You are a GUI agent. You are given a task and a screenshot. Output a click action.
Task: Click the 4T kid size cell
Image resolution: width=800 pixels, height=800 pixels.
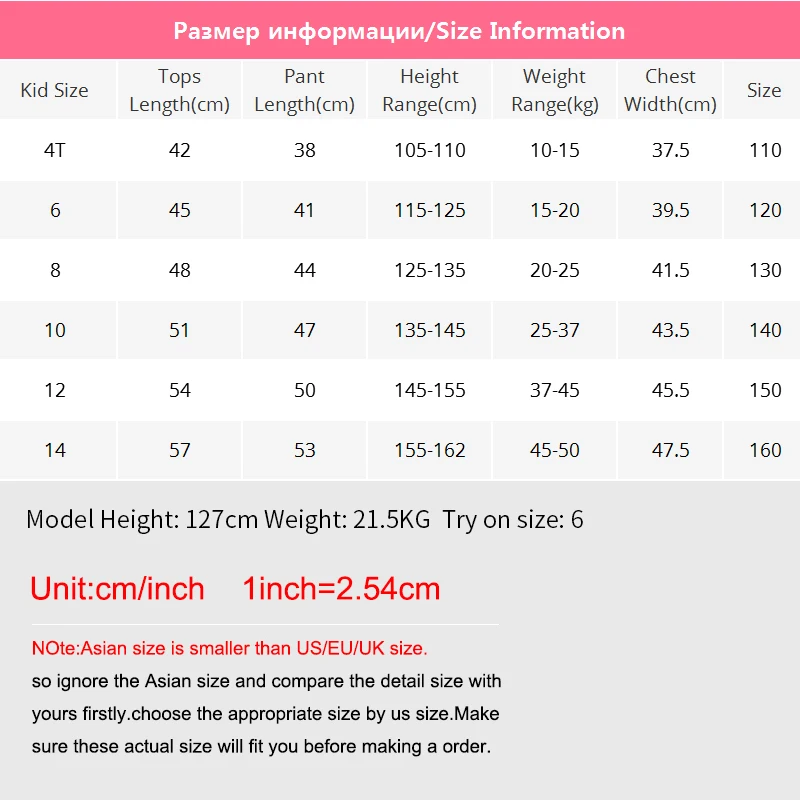tap(55, 151)
